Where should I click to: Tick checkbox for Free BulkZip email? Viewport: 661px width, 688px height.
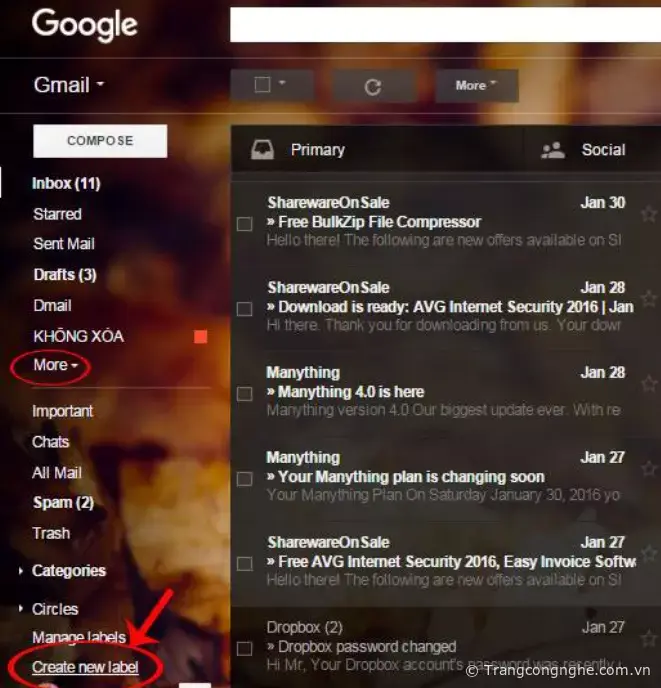click(x=244, y=224)
